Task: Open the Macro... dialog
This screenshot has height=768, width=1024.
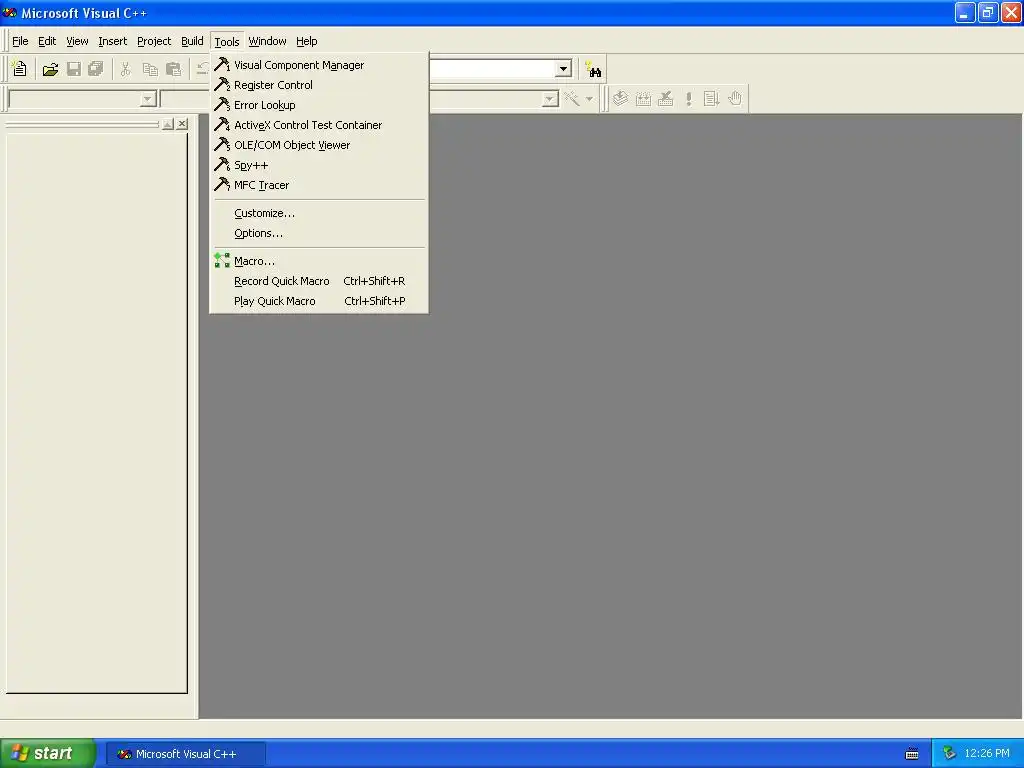Action: [319, 261]
